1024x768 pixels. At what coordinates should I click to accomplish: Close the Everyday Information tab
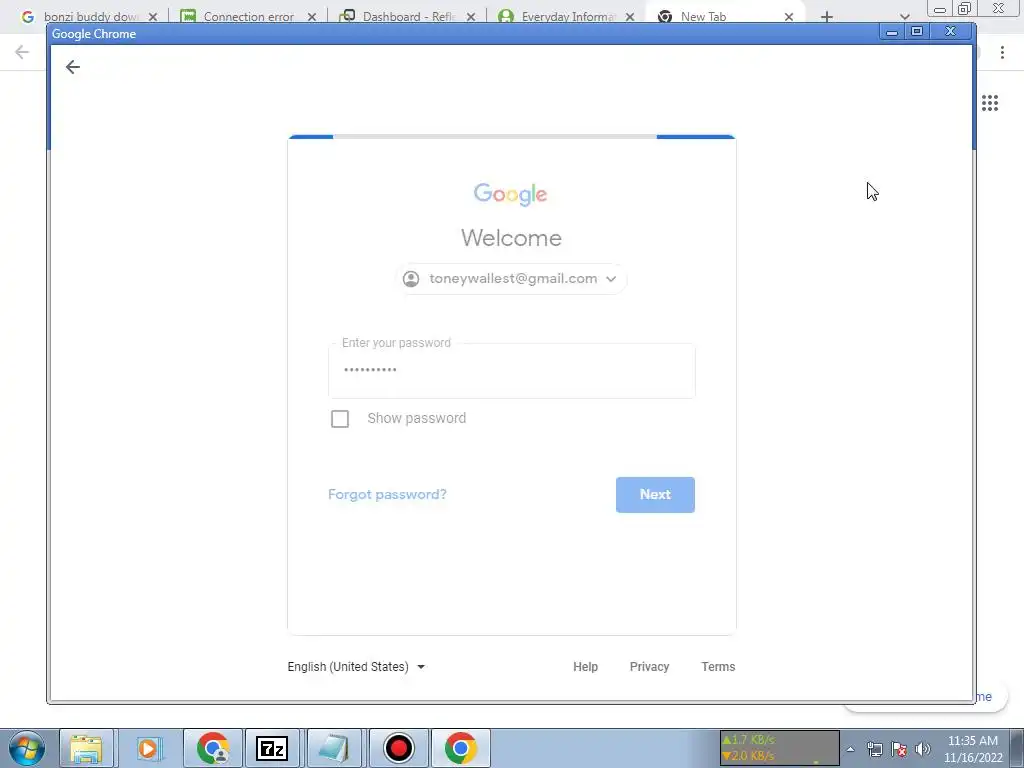[x=630, y=16]
